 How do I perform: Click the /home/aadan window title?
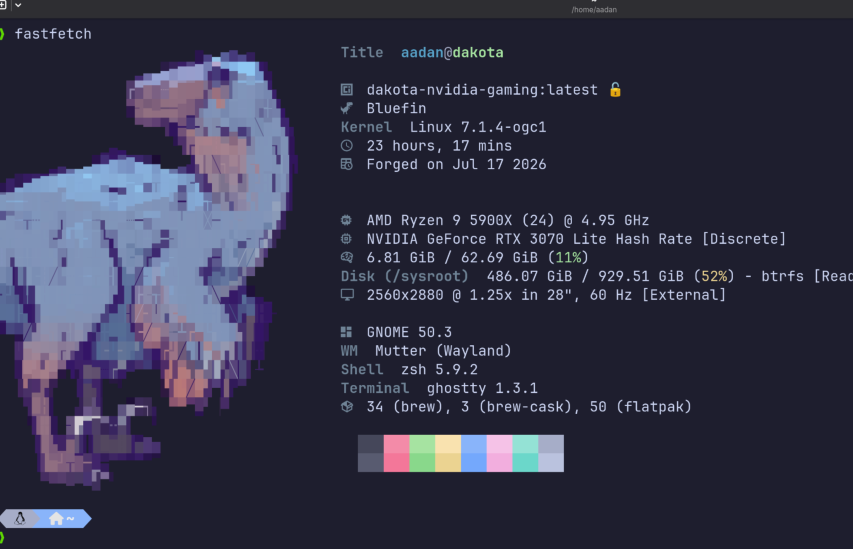pos(594,10)
